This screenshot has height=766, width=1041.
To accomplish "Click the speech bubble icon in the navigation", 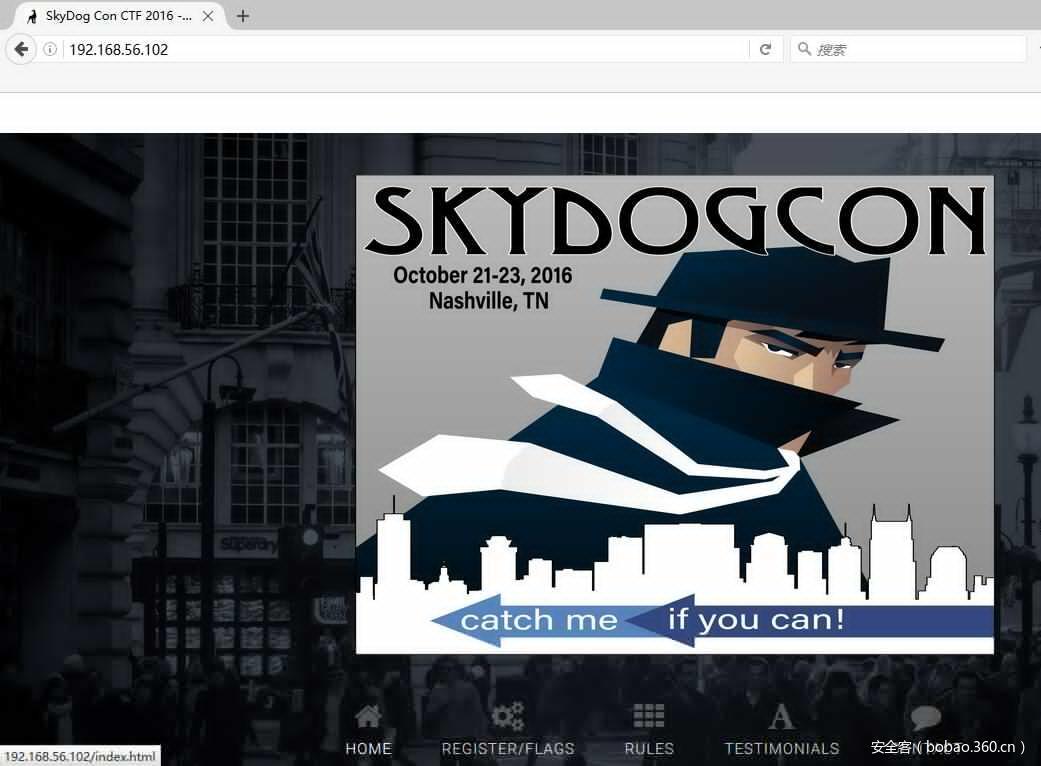I will pos(926,718).
